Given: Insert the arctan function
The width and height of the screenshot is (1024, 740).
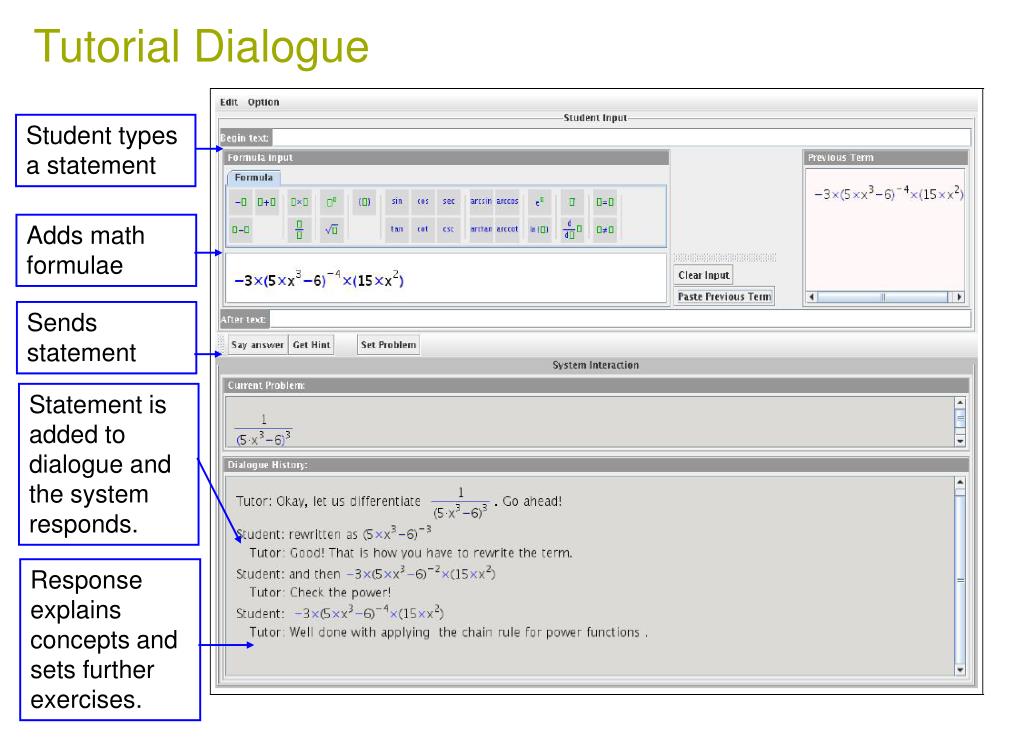Looking at the screenshot, I should (x=481, y=229).
